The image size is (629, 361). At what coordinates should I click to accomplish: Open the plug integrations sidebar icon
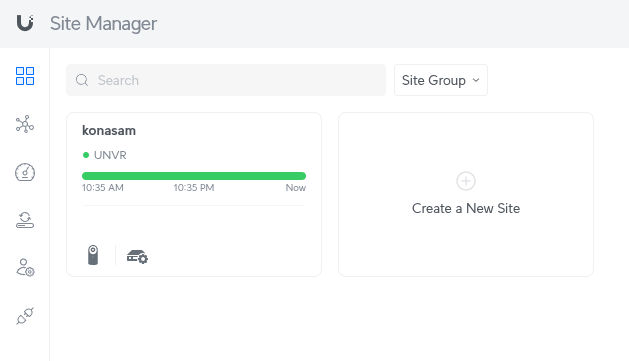pos(25,316)
